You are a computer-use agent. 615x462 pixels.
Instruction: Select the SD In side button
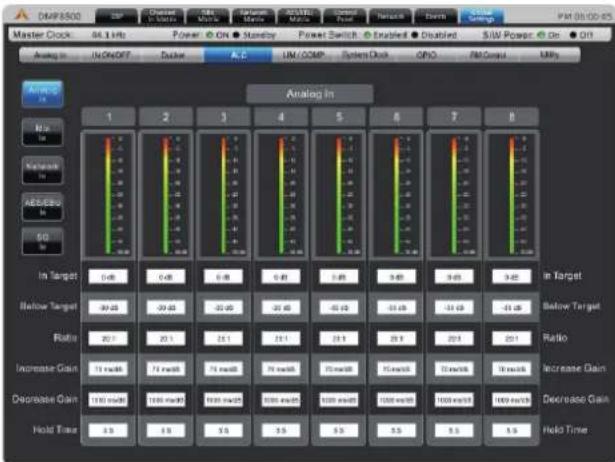[42, 242]
